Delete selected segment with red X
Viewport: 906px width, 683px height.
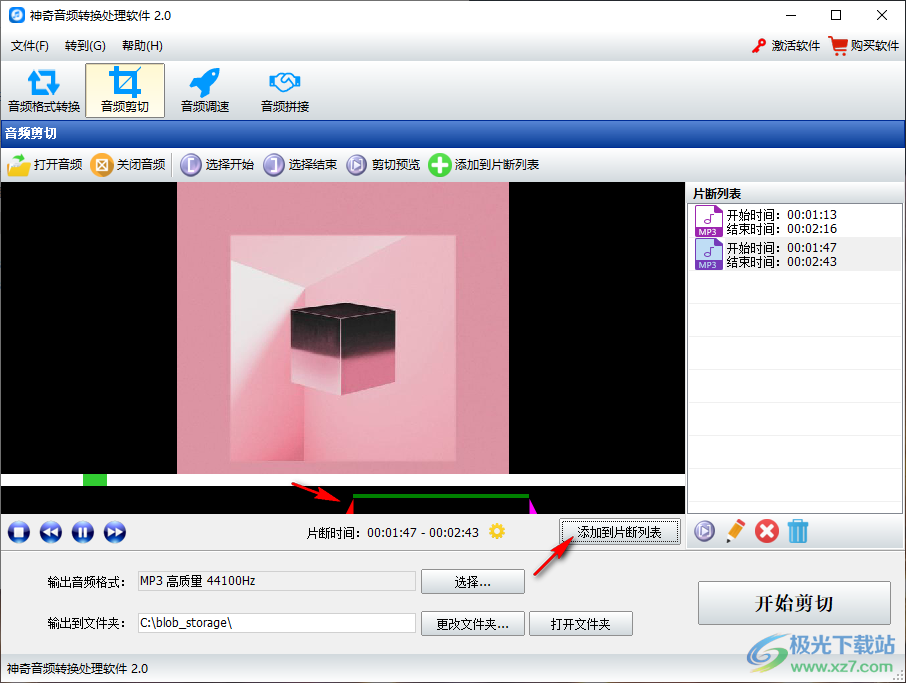tap(767, 531)
